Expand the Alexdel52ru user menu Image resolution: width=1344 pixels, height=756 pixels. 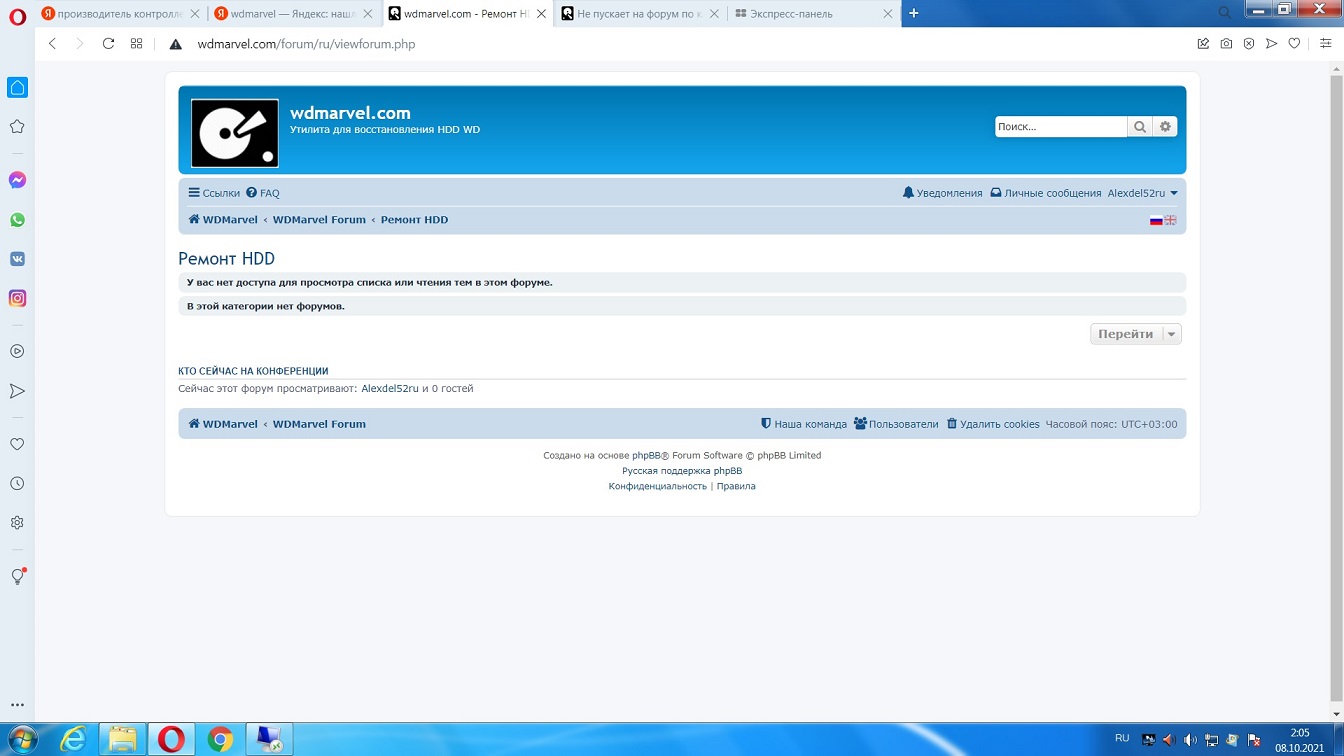(x=1142, y=193)
